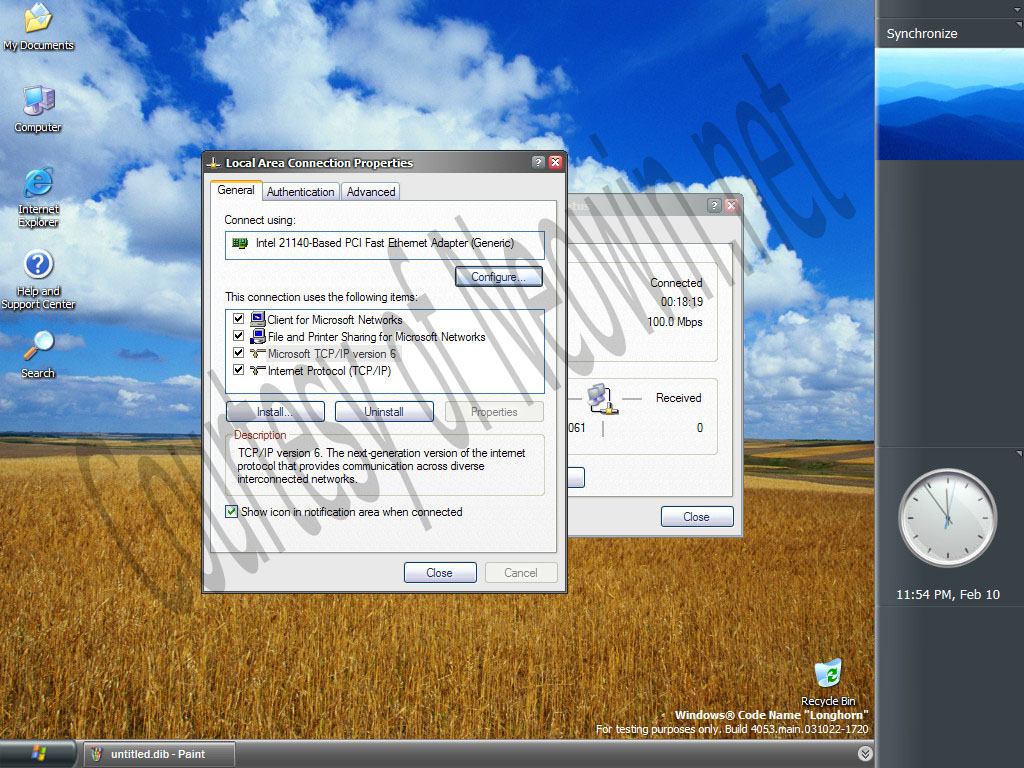Click the Start button Windows flag
The image size is (1024, 768).
tap(38, 754)
